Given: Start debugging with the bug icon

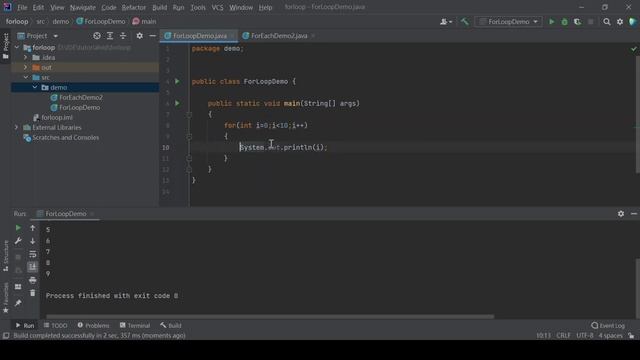Looking at the screenshot, I should tap(564, 22).
